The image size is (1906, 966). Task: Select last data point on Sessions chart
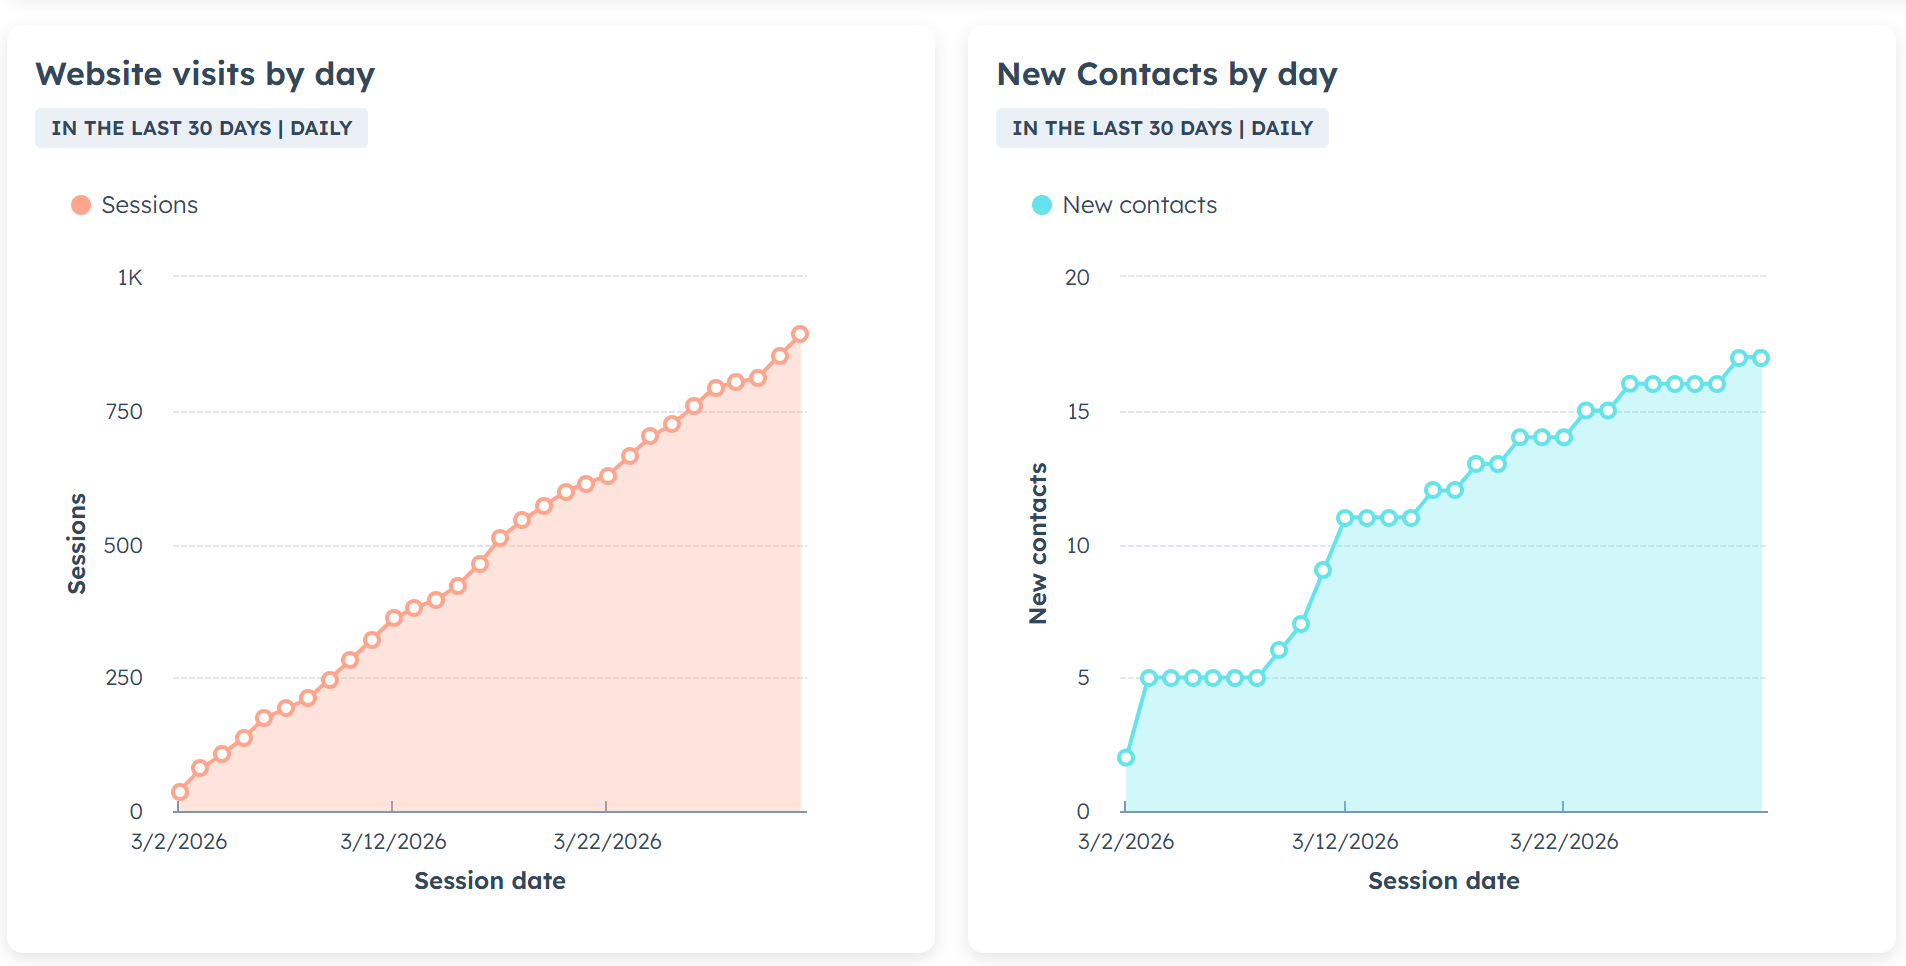[800, 334]
